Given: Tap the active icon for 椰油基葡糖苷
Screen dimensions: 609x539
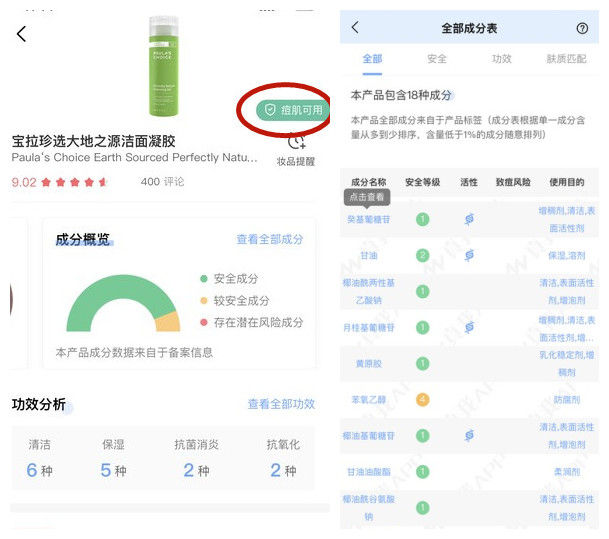Looking at the screenshot, I should coord(469,436).
